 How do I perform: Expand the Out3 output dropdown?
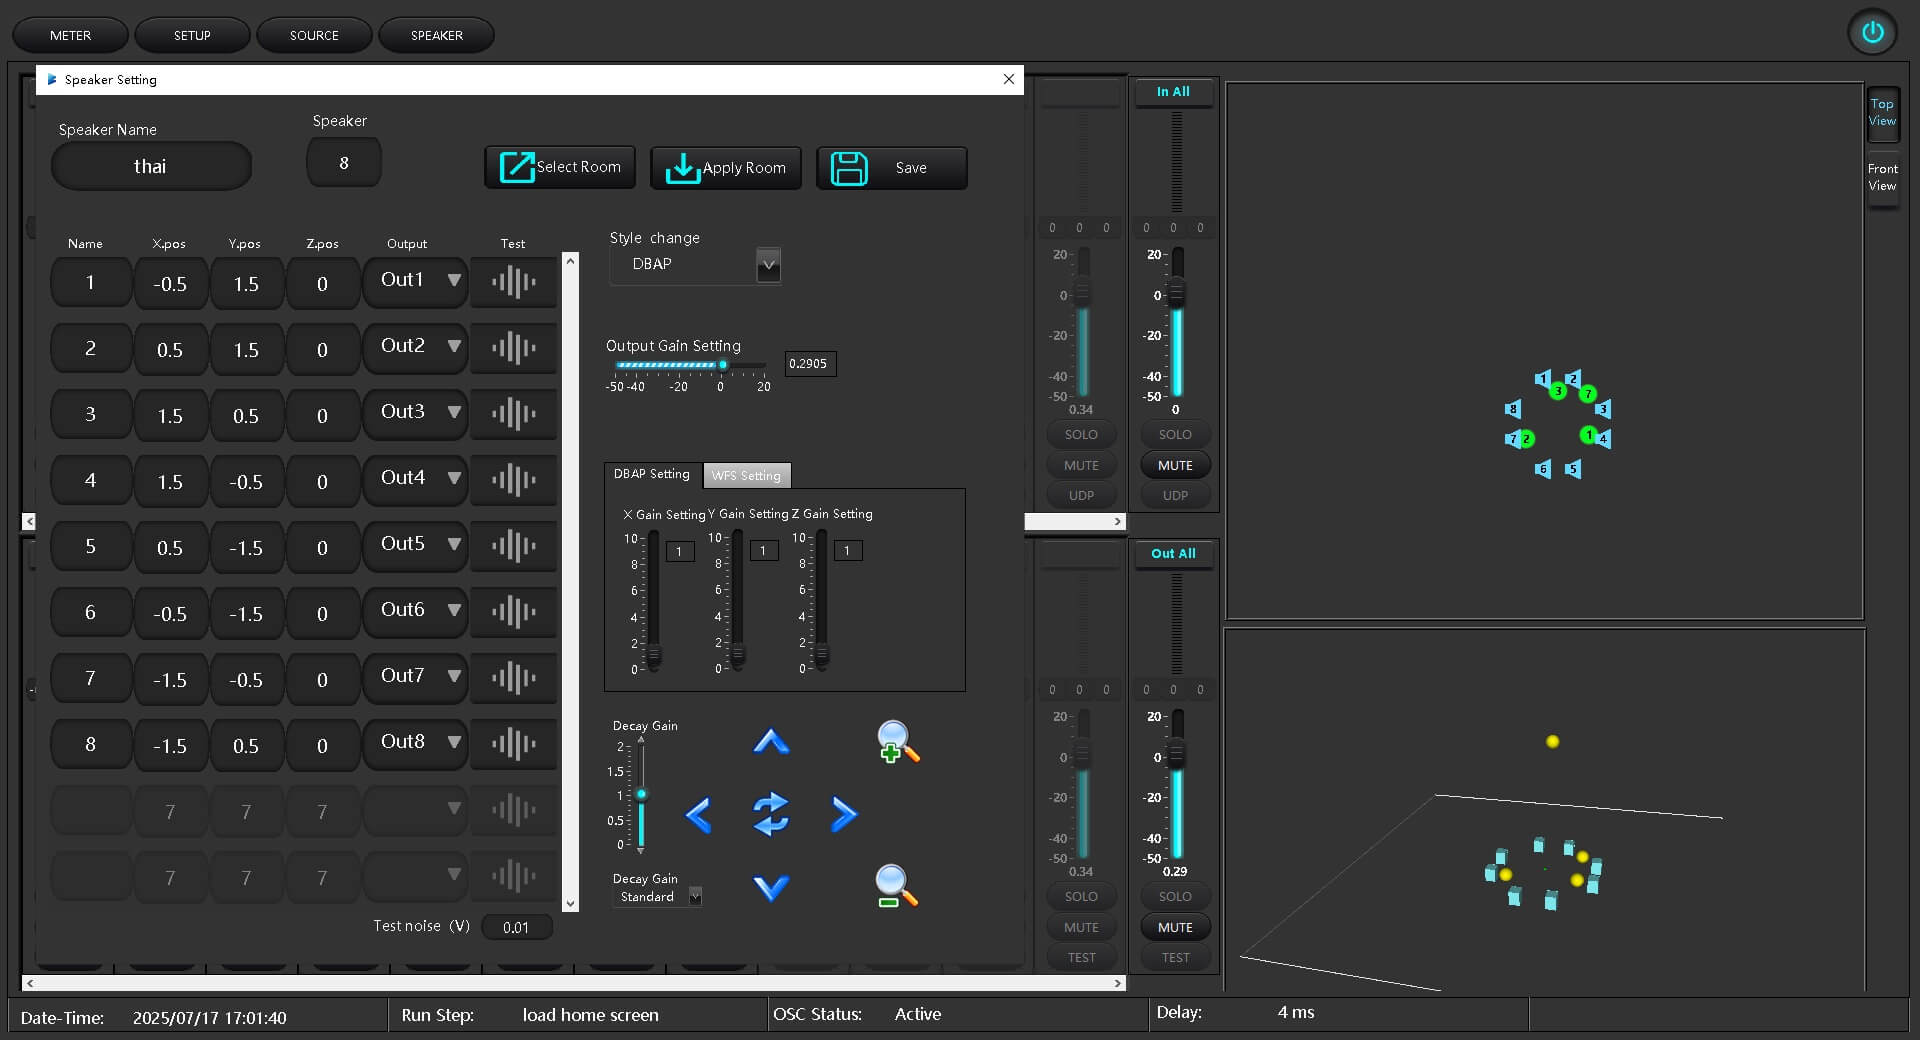454,412
